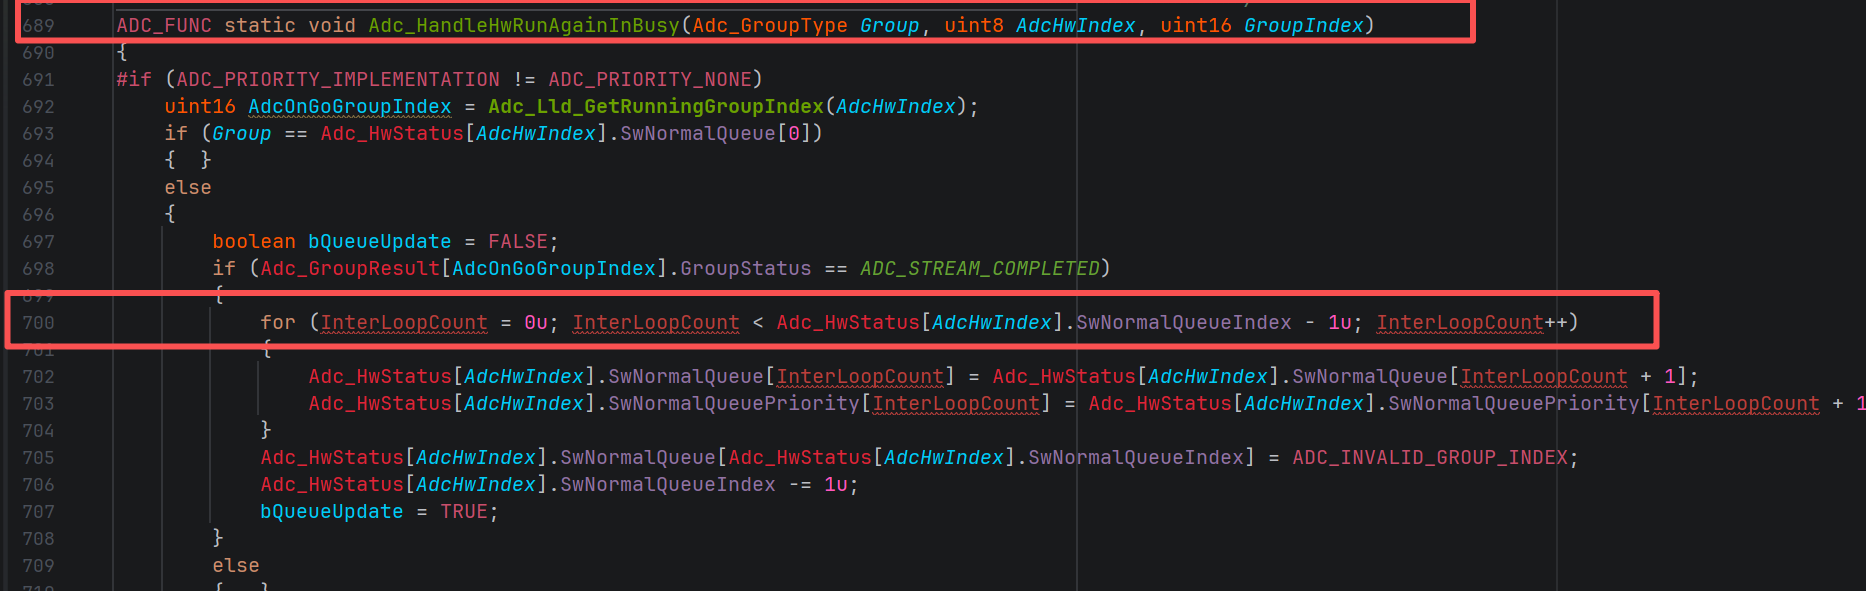Click line number 705 in the gutter
Viewport: 1866px width, 591px height.
click(x=38, y=457)
